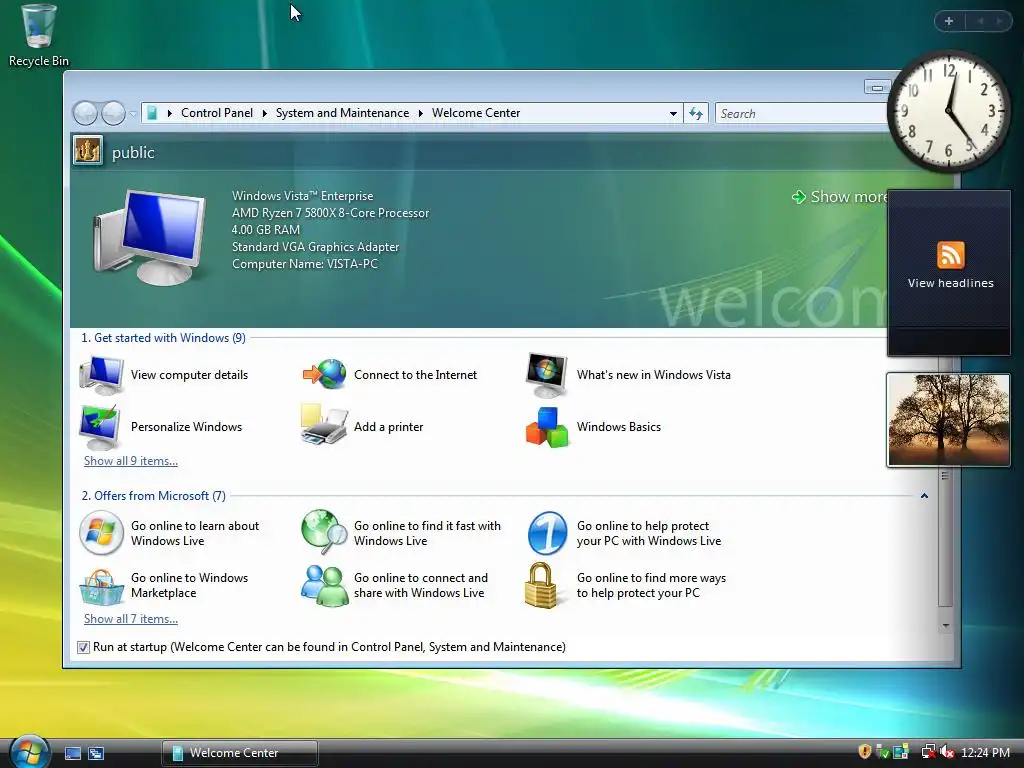Select the find it fast magnifier globe icon
The height and width of the screenshot is (768, 1024).
324,532
